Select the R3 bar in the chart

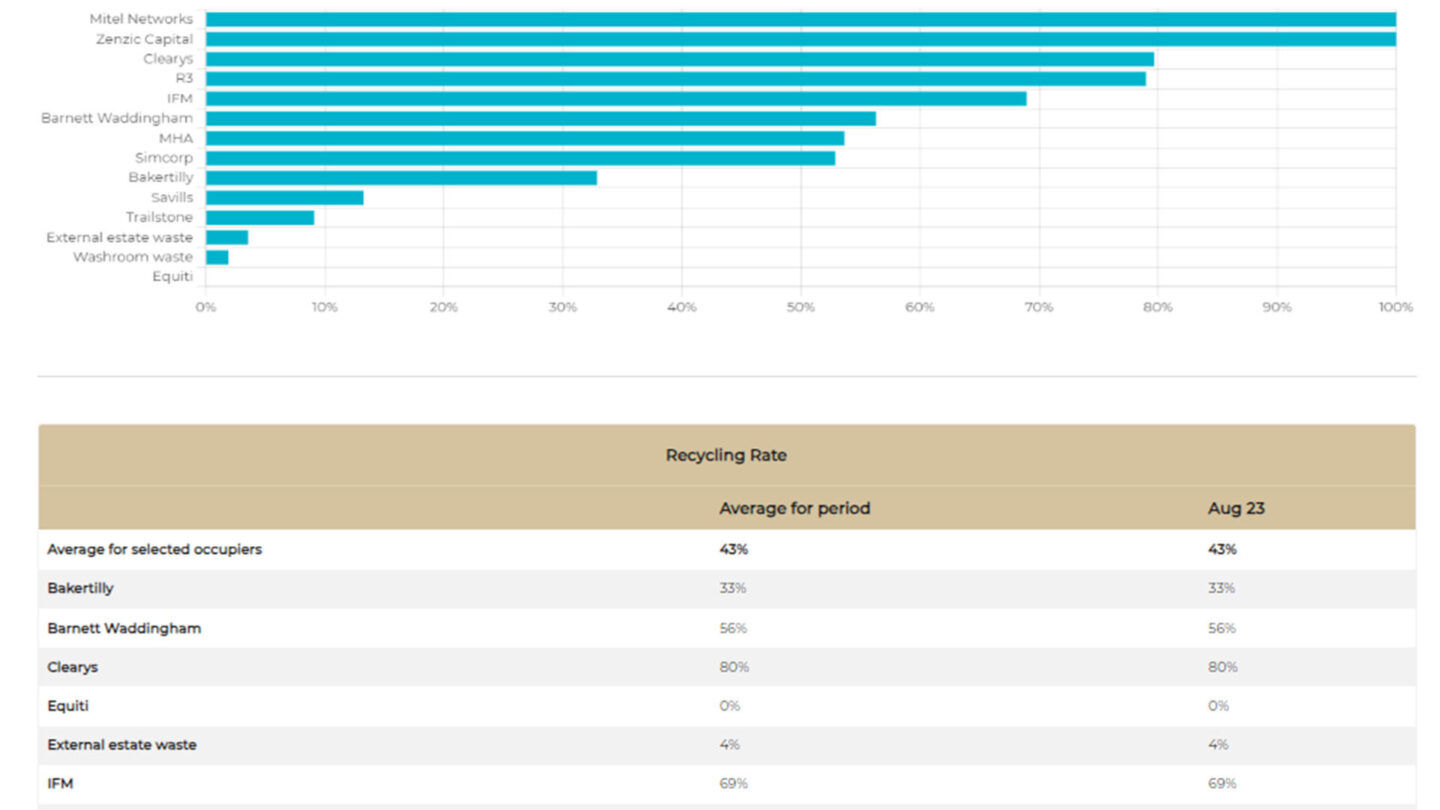[675, 78]
